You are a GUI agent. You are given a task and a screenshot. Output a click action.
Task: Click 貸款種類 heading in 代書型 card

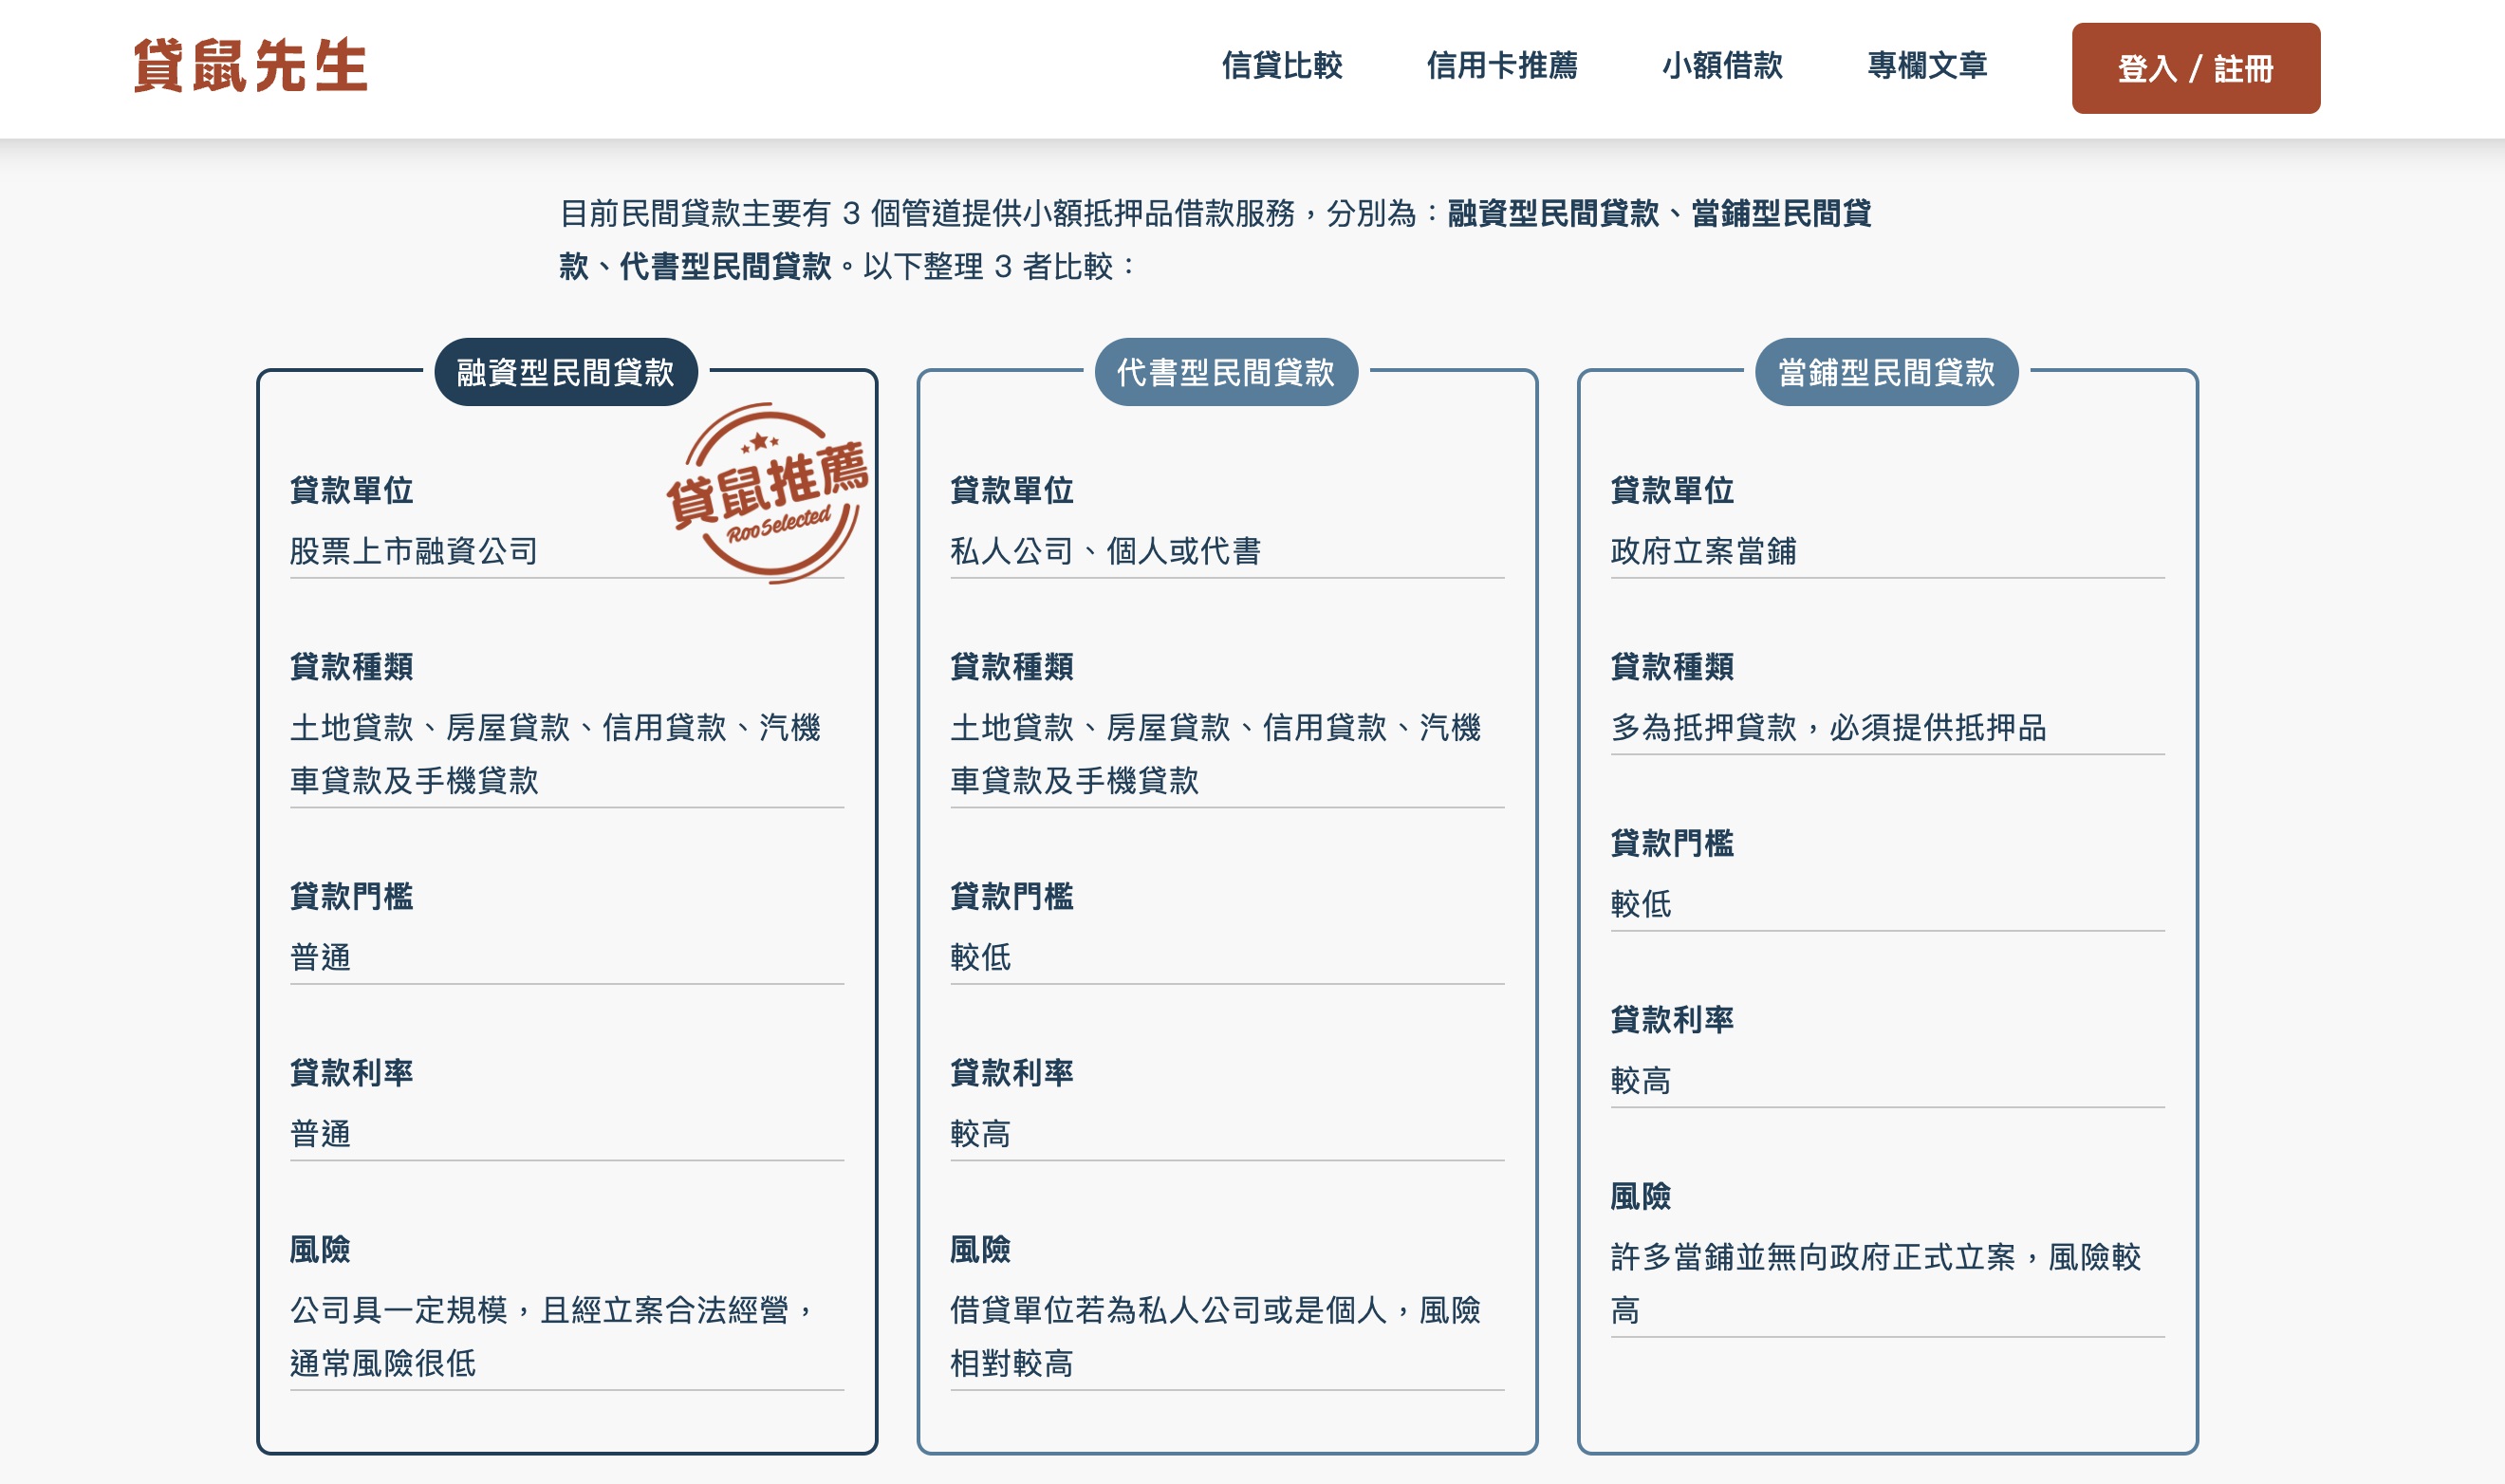point(1012,666)
